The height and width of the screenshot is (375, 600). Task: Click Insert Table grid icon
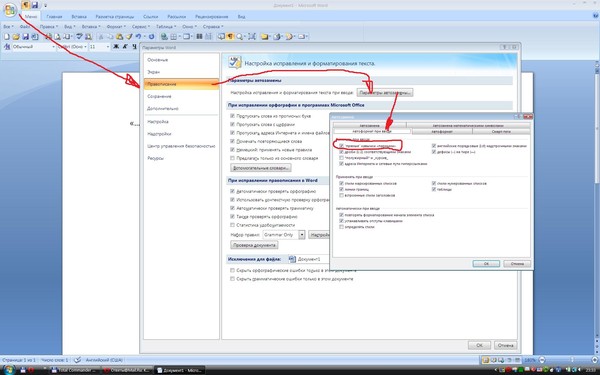174,37
